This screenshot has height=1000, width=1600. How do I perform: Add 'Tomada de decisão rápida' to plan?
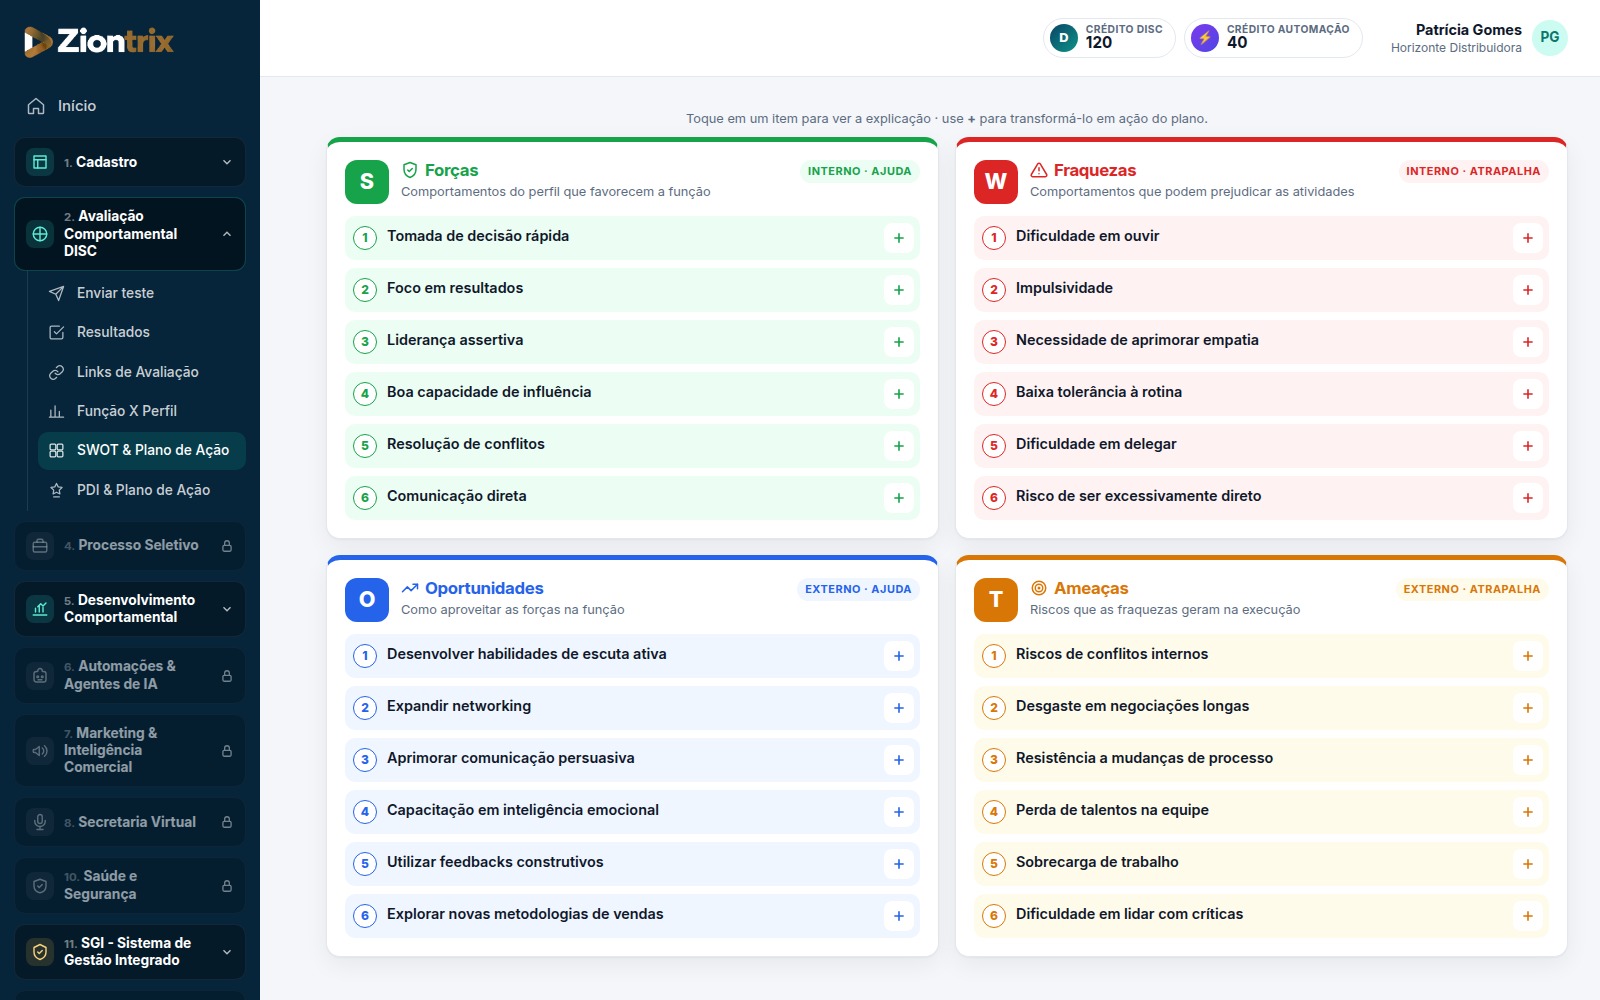899,238
